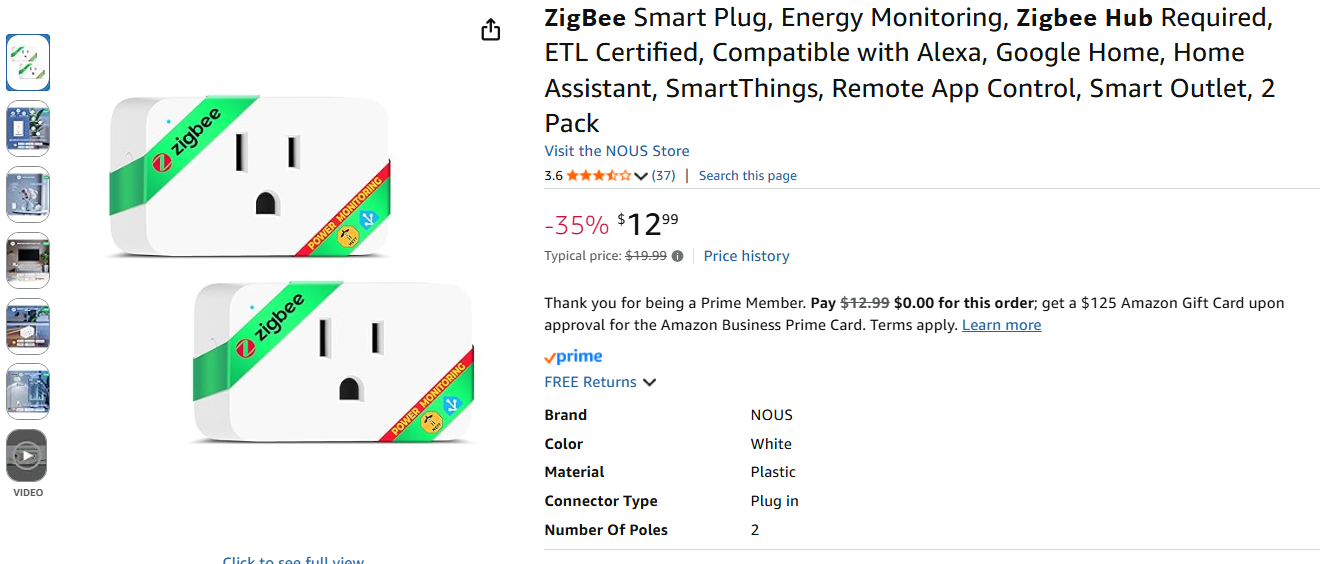Select the second product thumbnail
Viewport: 1340px width, 564px height.
[x=28, y=128]
